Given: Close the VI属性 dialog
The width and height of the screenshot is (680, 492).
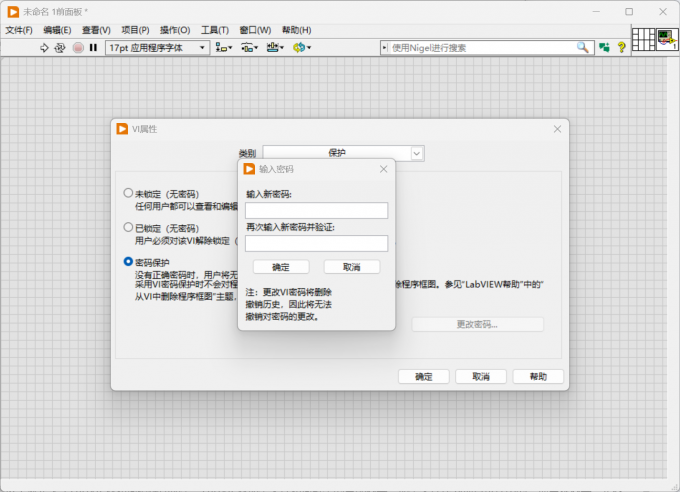Looking at the screenshot, I should click(x=557, y=129).
